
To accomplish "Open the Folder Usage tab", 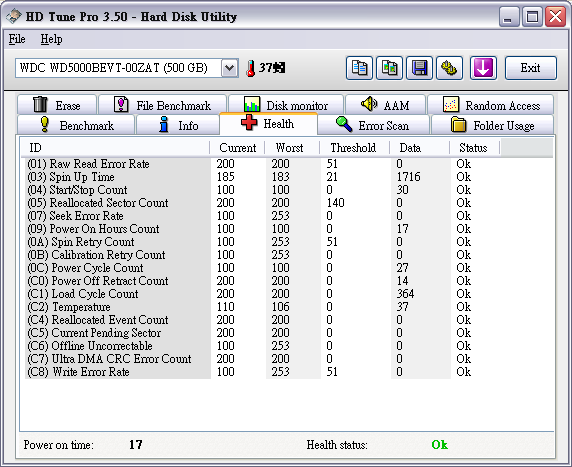I will tap(492, 125).
